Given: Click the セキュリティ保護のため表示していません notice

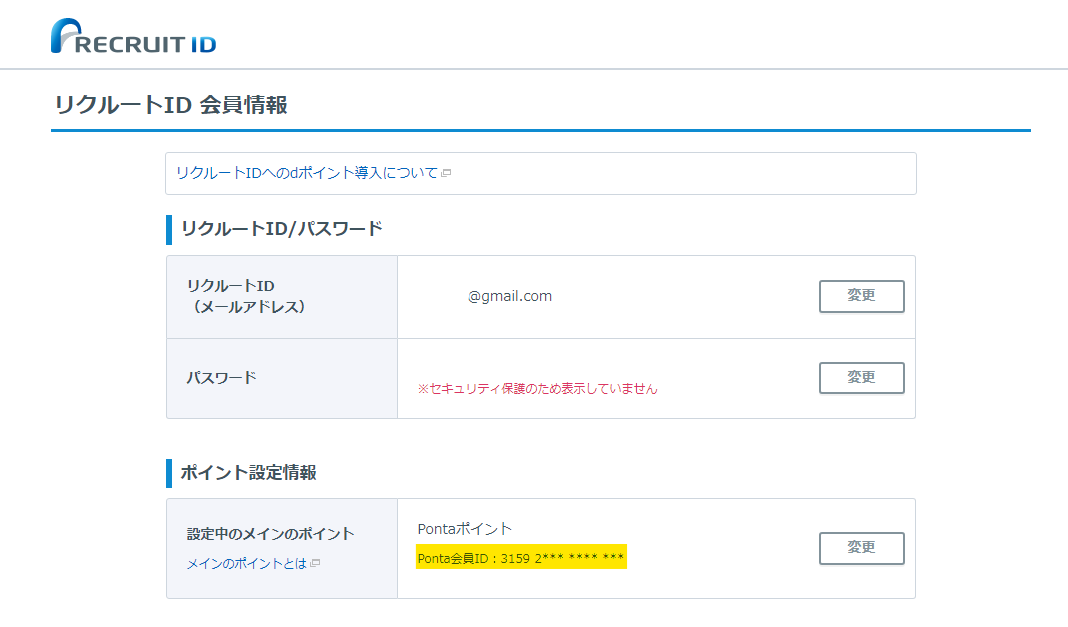Looking at the screenshot, I should pos(537,389).
